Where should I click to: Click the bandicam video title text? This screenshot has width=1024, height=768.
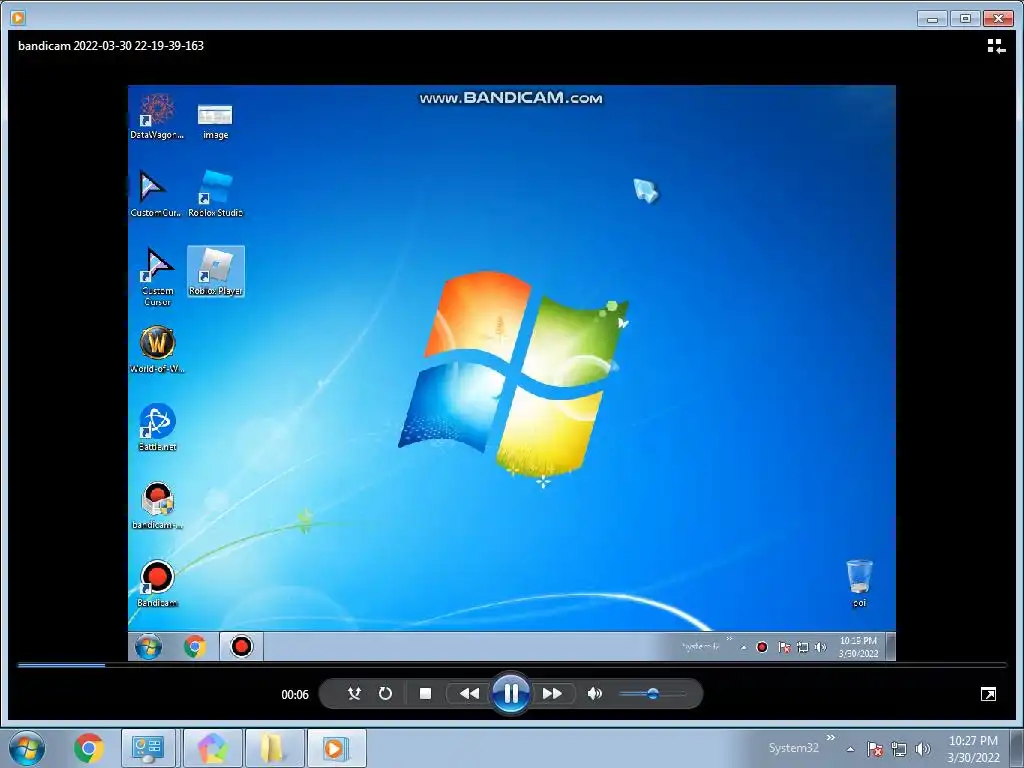[x=111, y=46]
